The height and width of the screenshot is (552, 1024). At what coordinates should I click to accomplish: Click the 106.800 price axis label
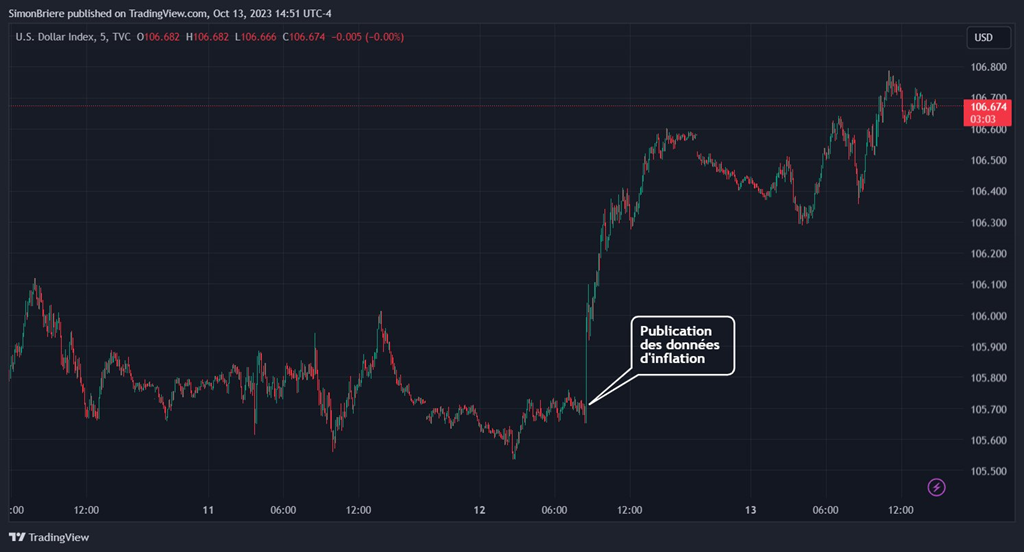click(989, 68)
